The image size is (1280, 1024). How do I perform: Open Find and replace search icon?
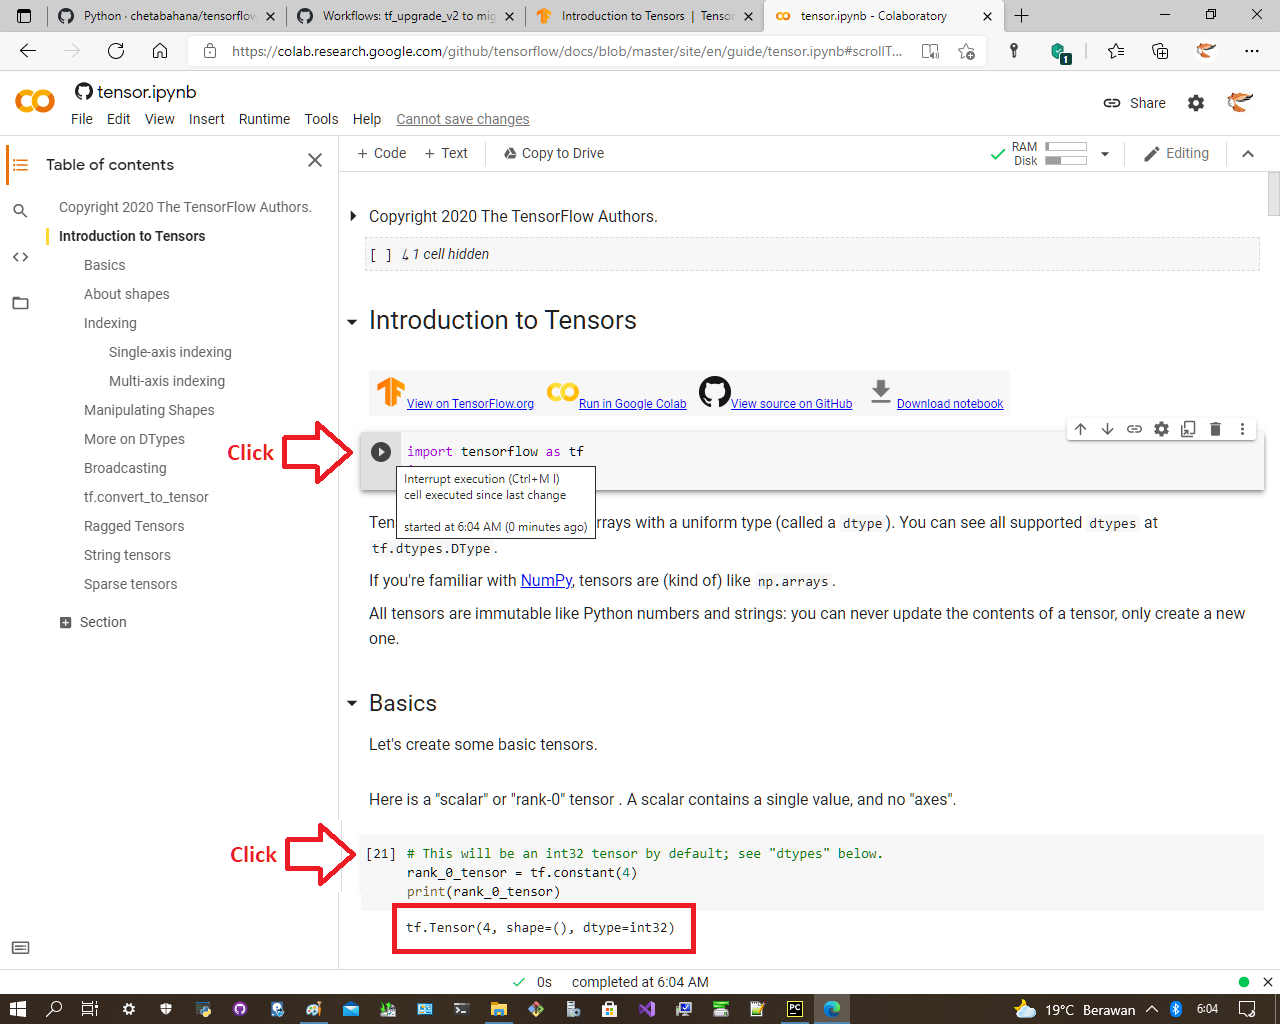click(x=20, y=211)
